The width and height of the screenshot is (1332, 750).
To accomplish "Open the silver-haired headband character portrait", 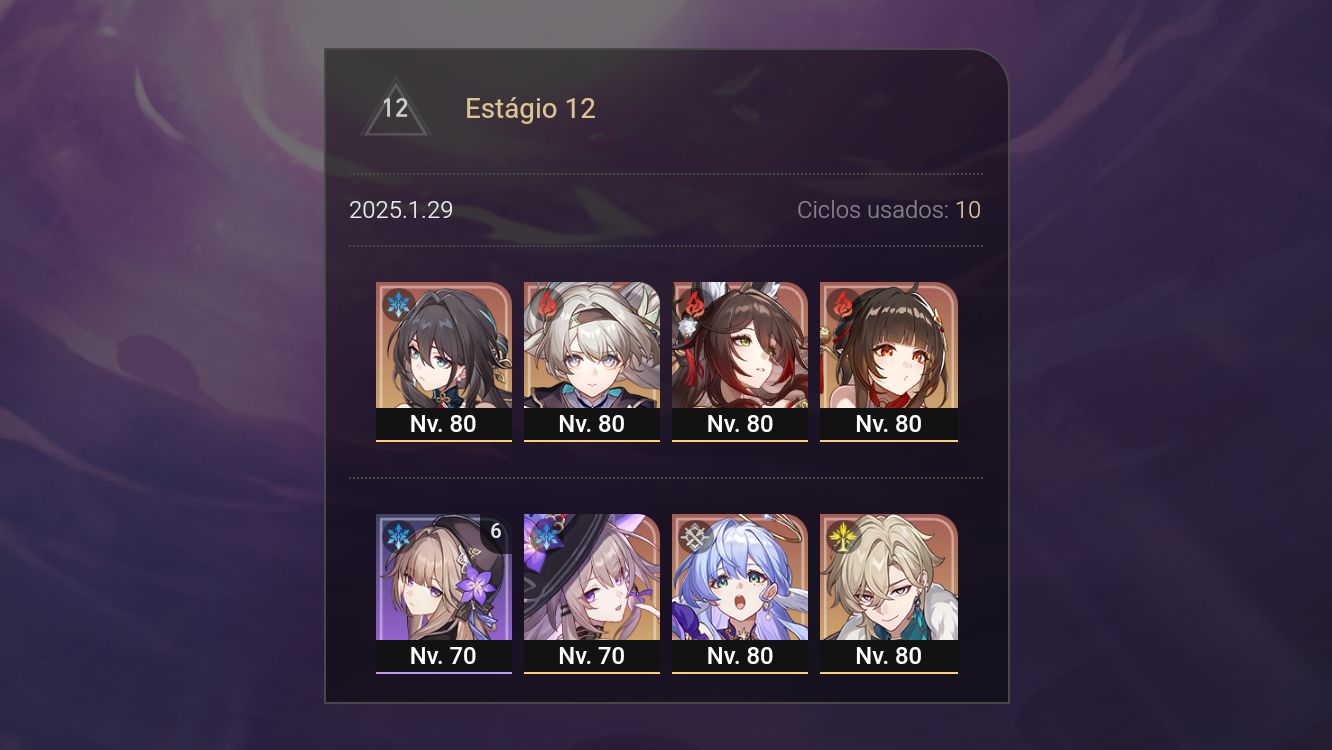I will click(x=592, y=362).
